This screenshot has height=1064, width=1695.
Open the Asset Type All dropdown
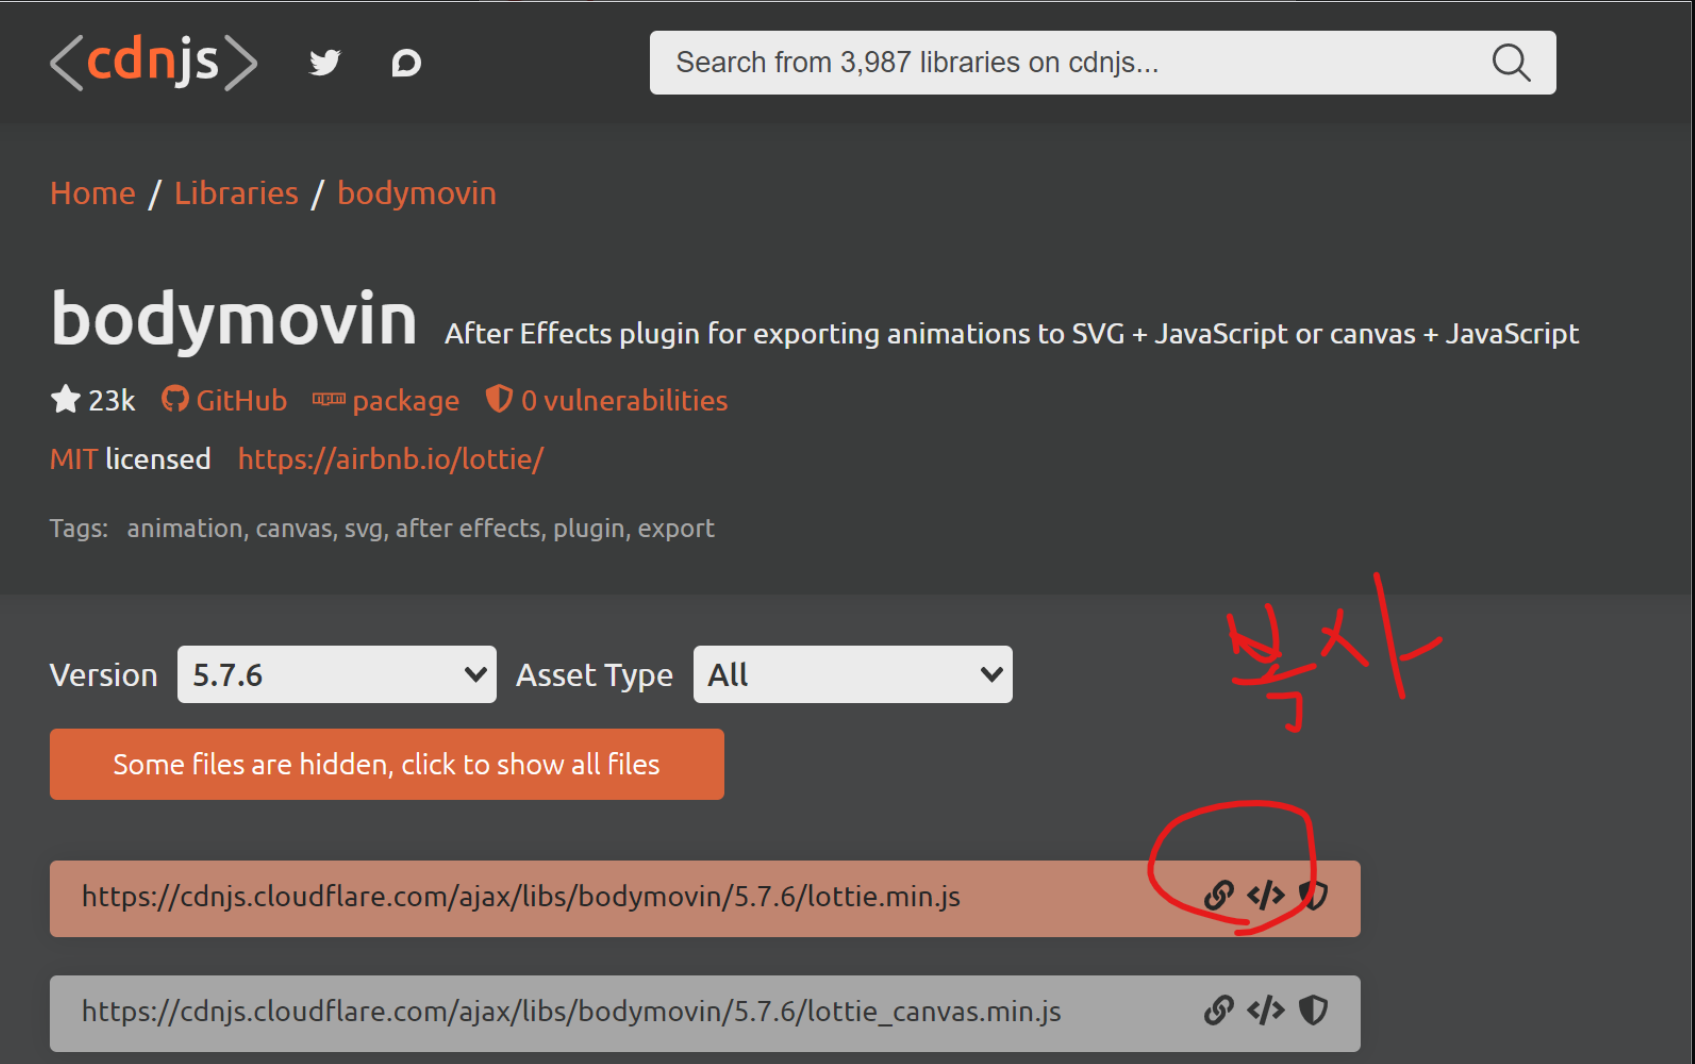pyautogui.click(x=853, y=674)
